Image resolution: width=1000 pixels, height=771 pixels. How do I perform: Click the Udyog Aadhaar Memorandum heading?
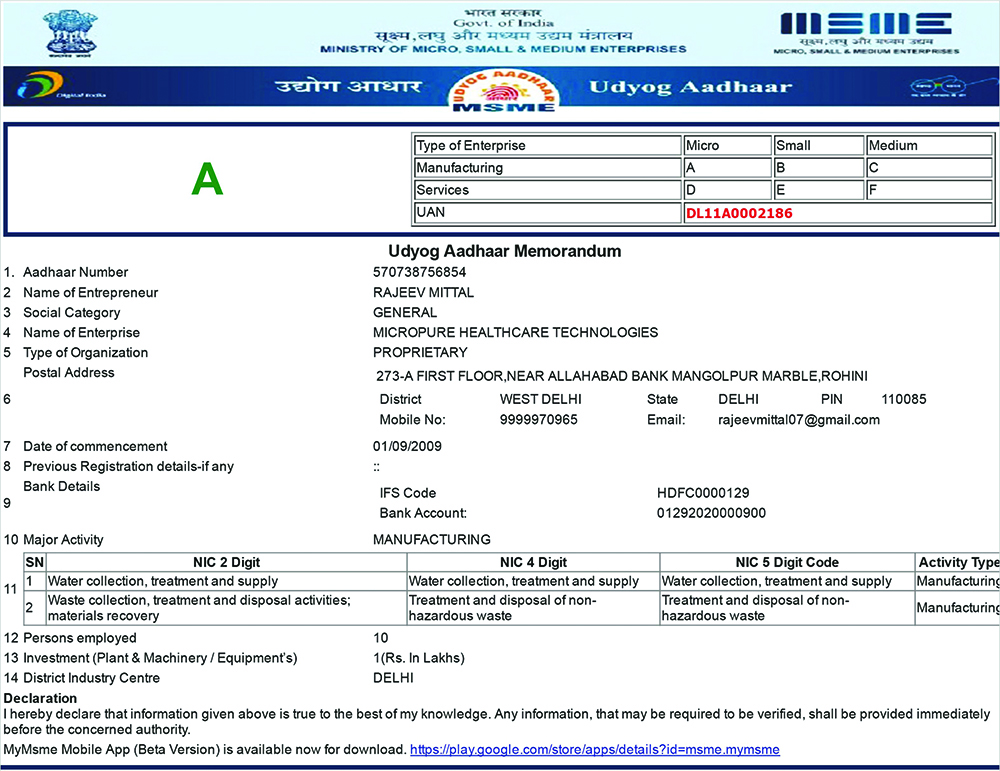click(x=504, y=251)
